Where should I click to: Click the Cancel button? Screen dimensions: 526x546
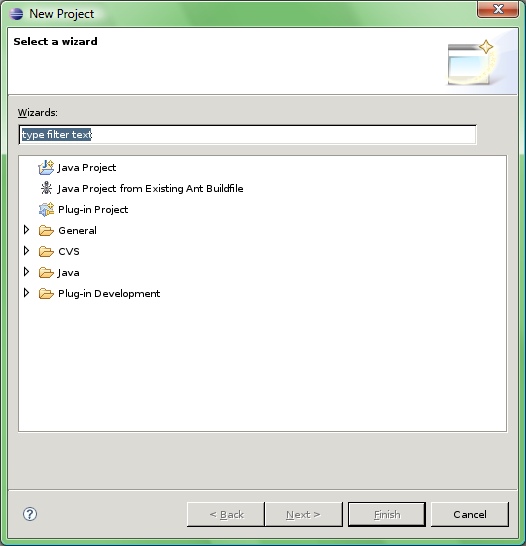(x=470, y=514)
